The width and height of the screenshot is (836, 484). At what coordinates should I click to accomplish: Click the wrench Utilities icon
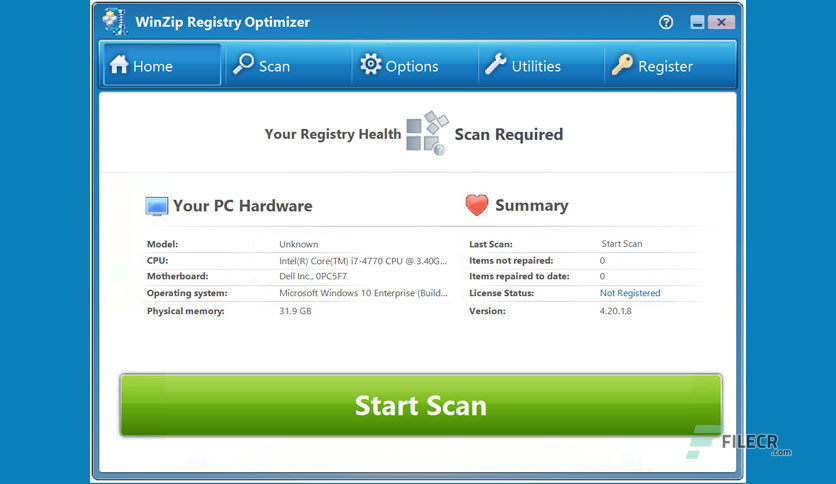click(x=495, y=64)
